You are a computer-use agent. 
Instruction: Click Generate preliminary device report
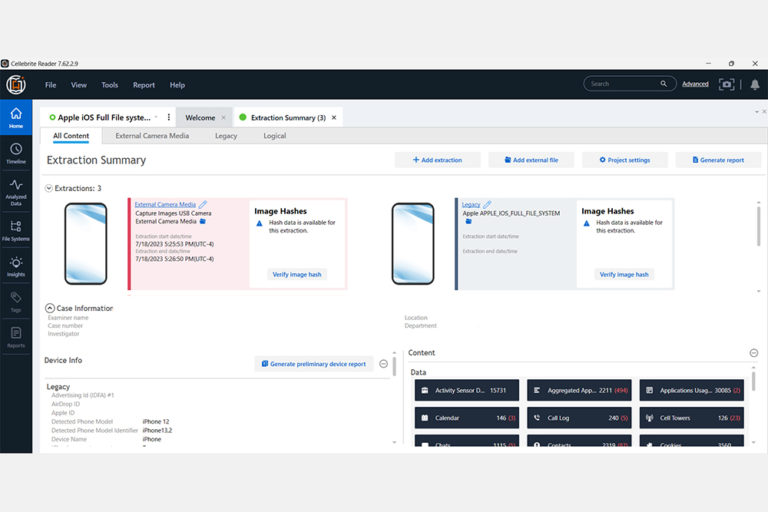coord(313,364)
